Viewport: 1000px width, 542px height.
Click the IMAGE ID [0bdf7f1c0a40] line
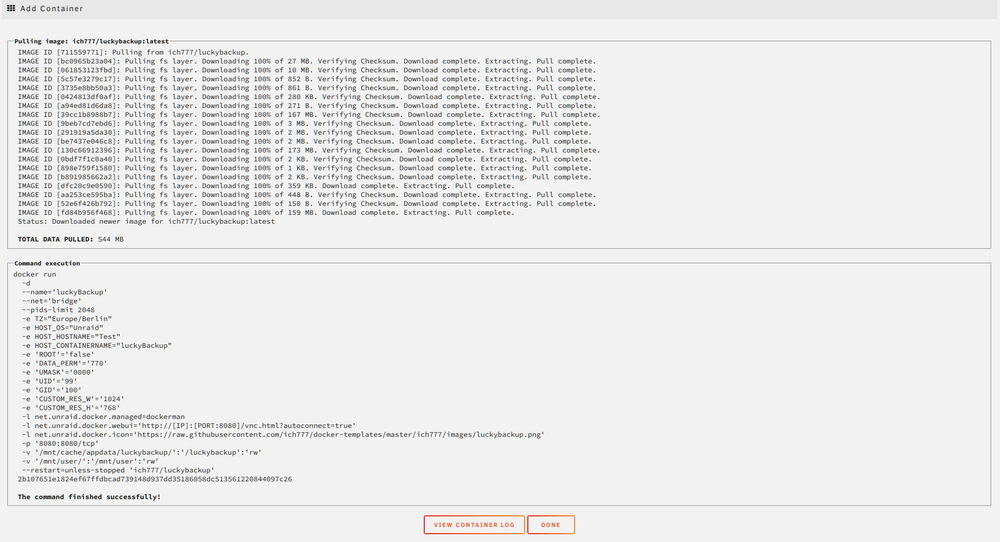305,159
